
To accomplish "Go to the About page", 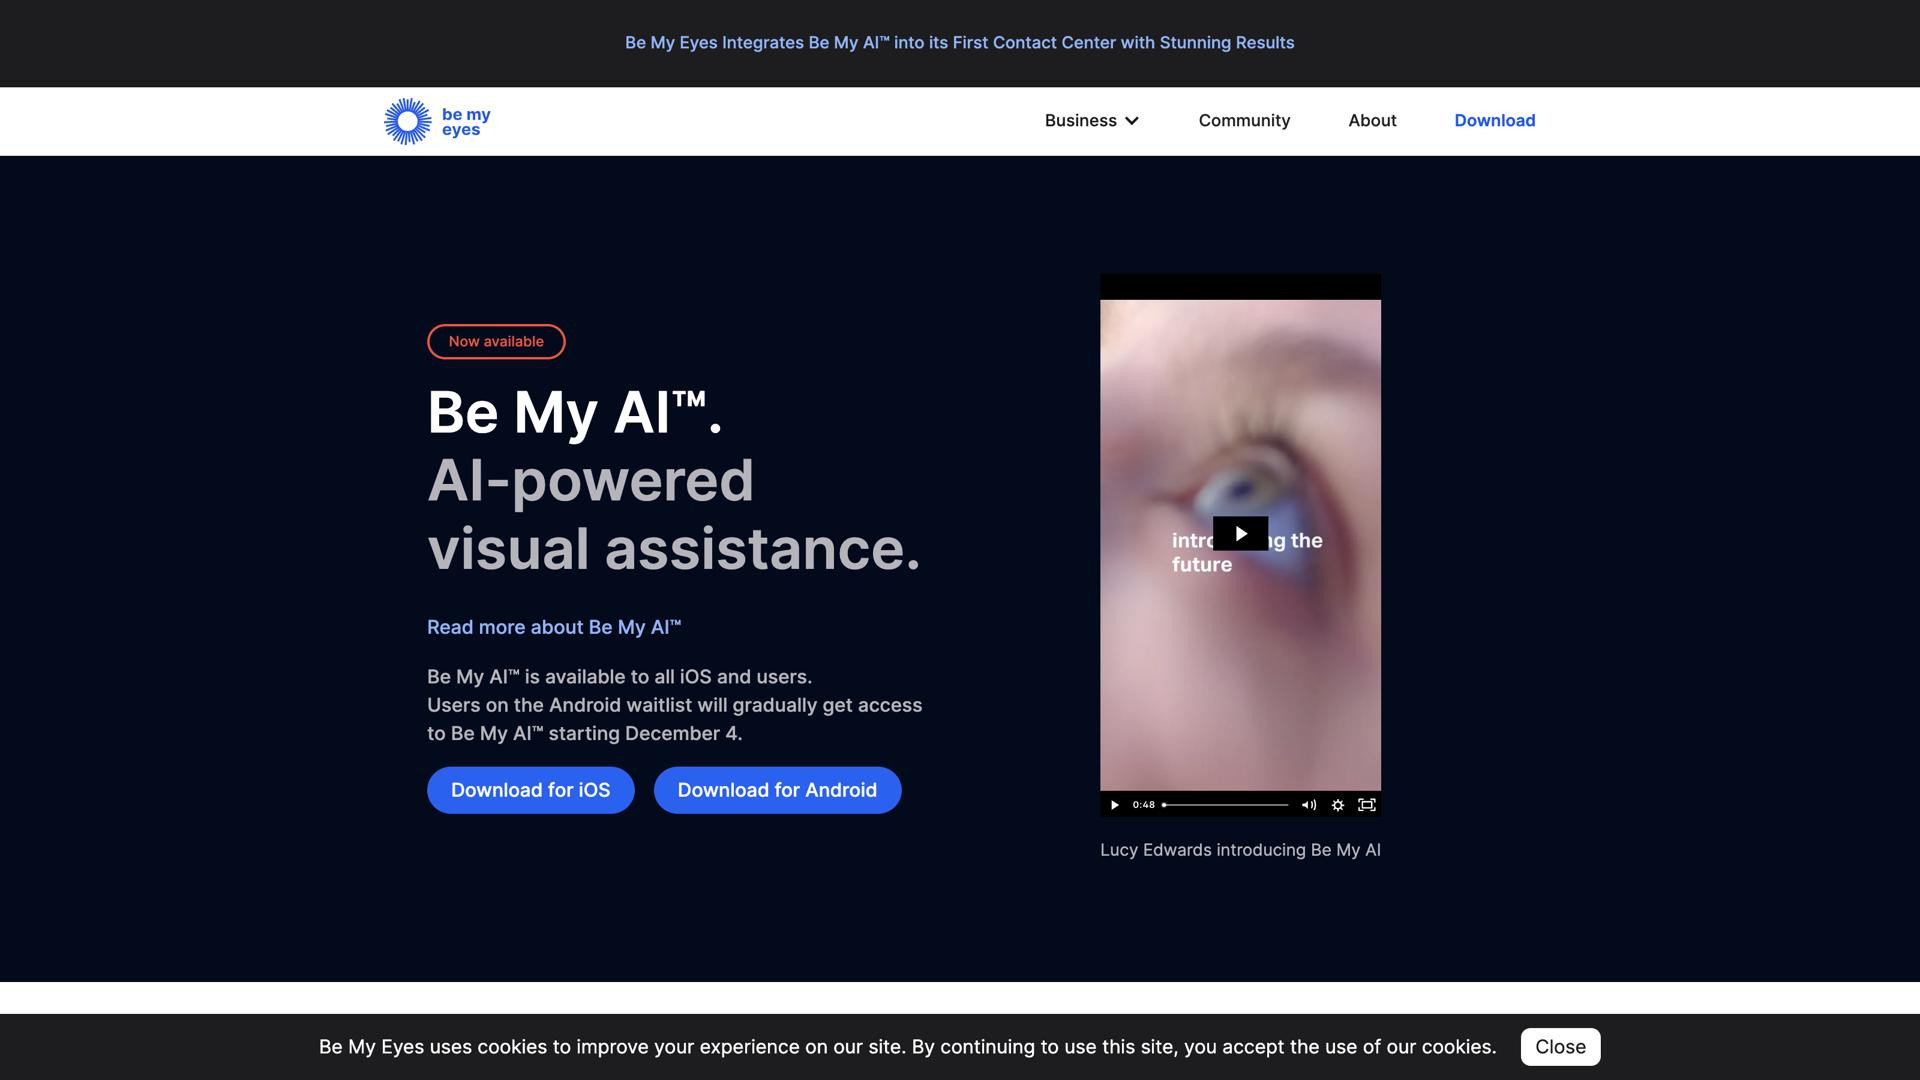I will click(x=1372, y=121).
